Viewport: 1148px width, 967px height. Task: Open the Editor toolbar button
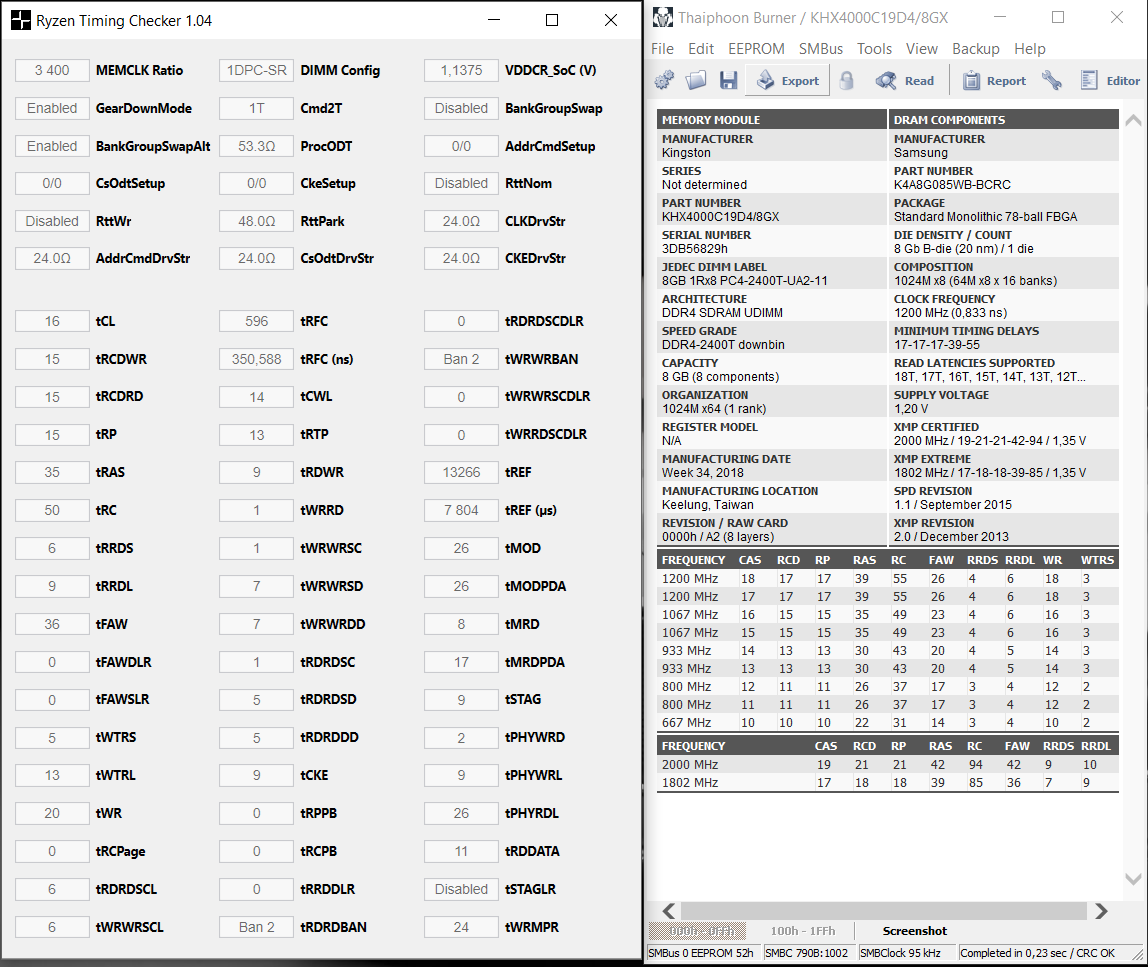pyautogui.click(x=1110, y=81)
